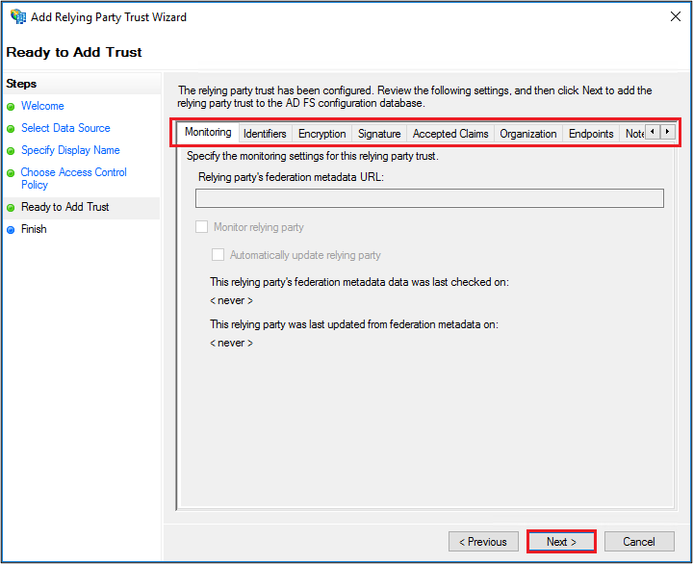Open Choose Access Control Policy step
Image resolution: width=693 pixels, height=564 pixels.
pos(74,178)
